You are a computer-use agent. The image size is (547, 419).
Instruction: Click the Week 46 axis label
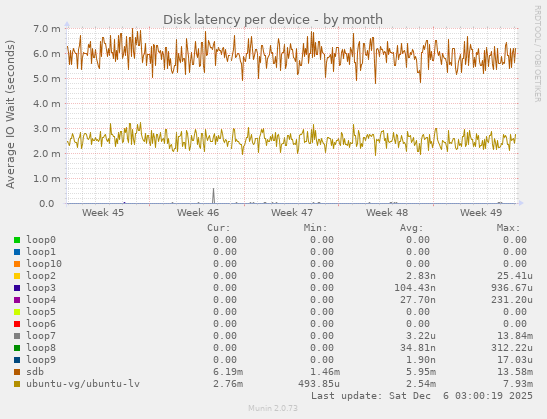coord(198,212)
